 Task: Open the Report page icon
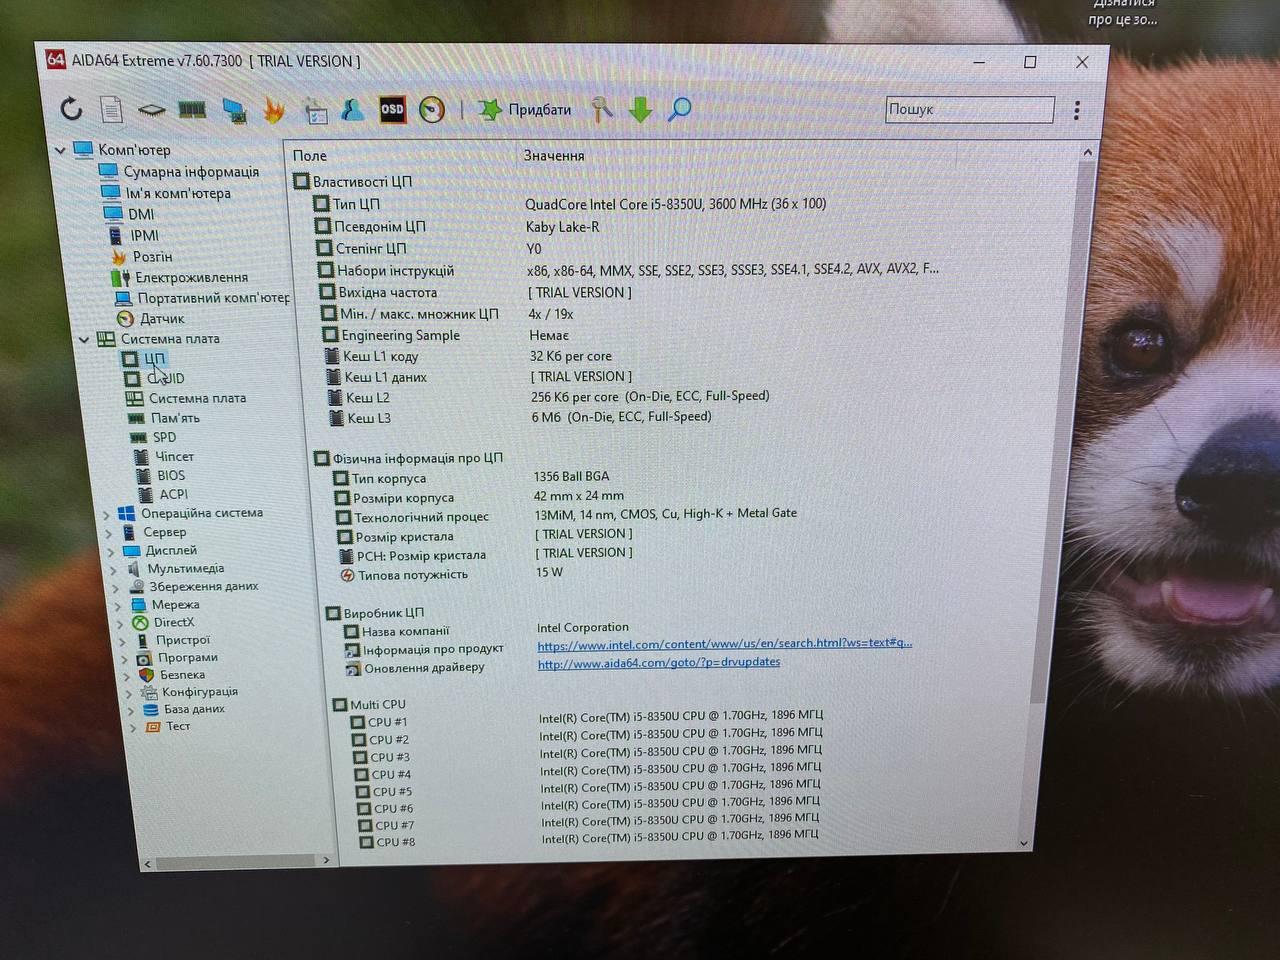pyautogui.click(x=111, y=109)
